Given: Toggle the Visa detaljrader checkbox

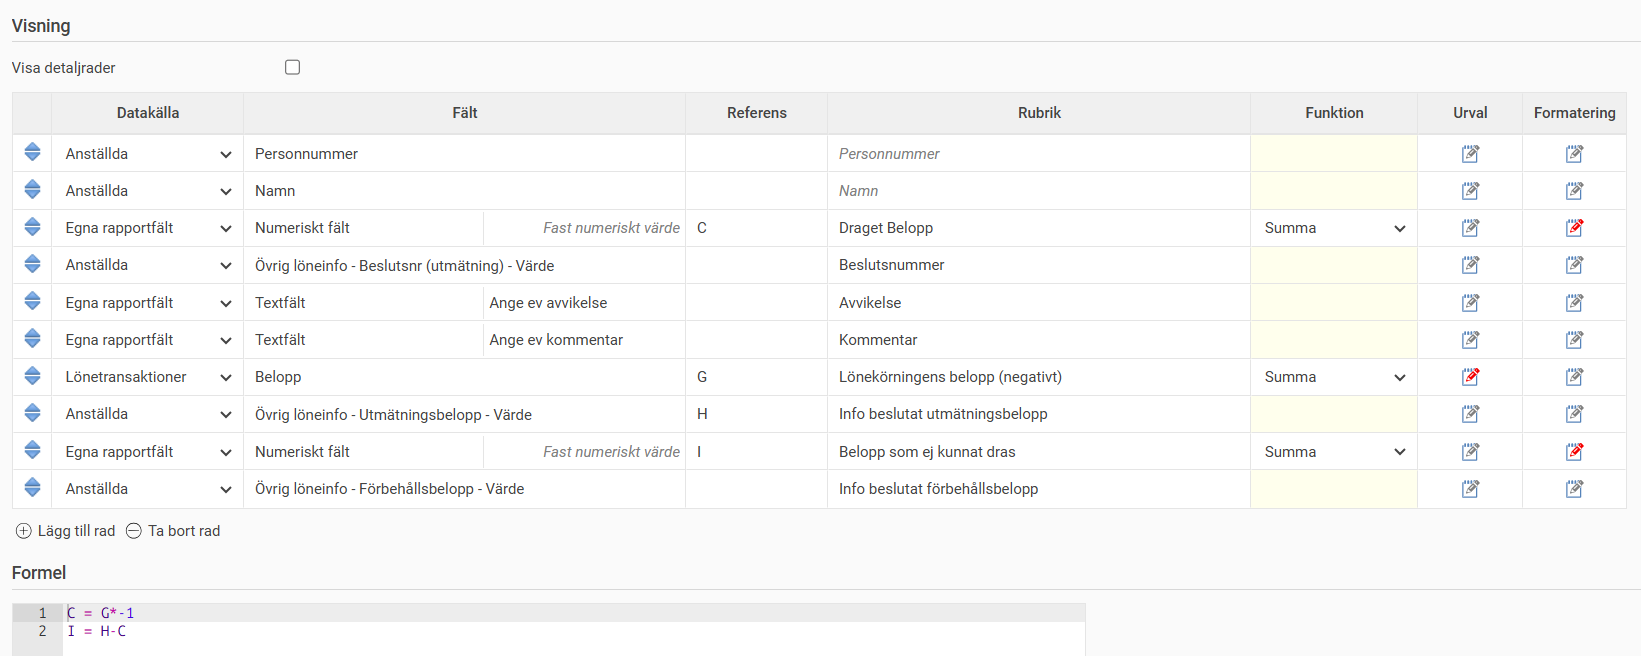Looking at the screenshot, I should 292,67.
